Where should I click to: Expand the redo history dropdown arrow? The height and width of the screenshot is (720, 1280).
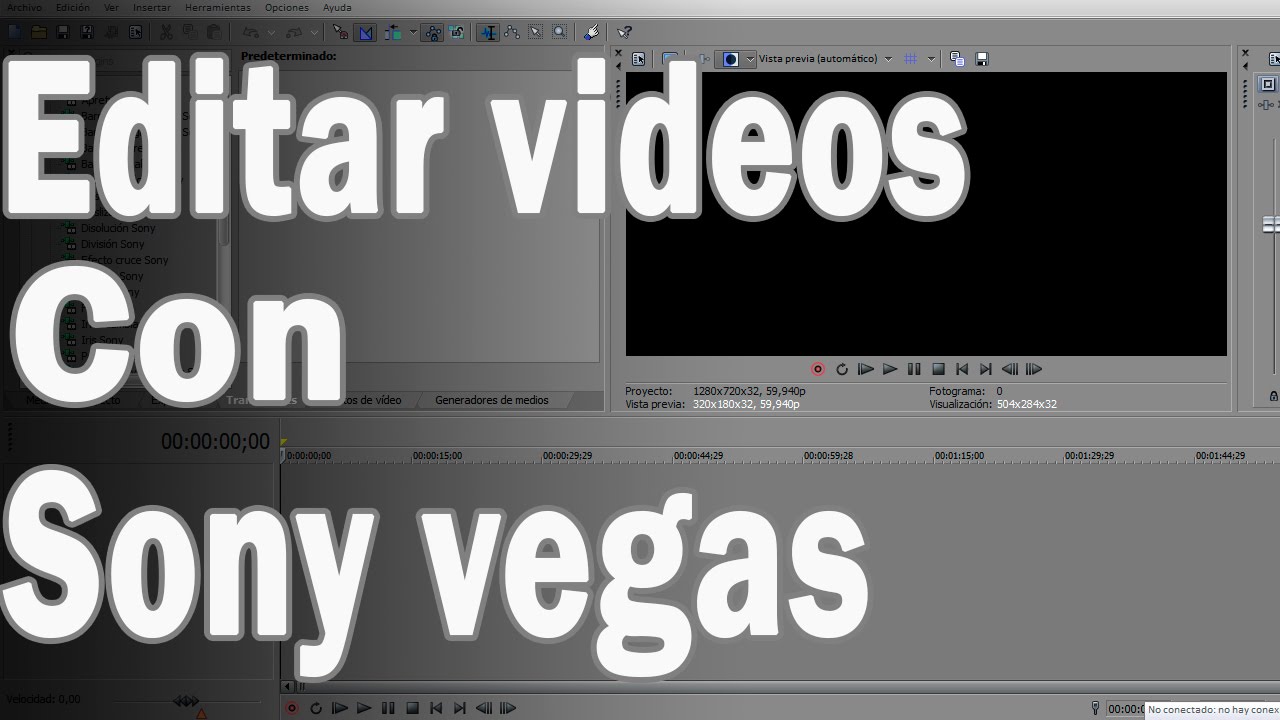coord(314,32)
